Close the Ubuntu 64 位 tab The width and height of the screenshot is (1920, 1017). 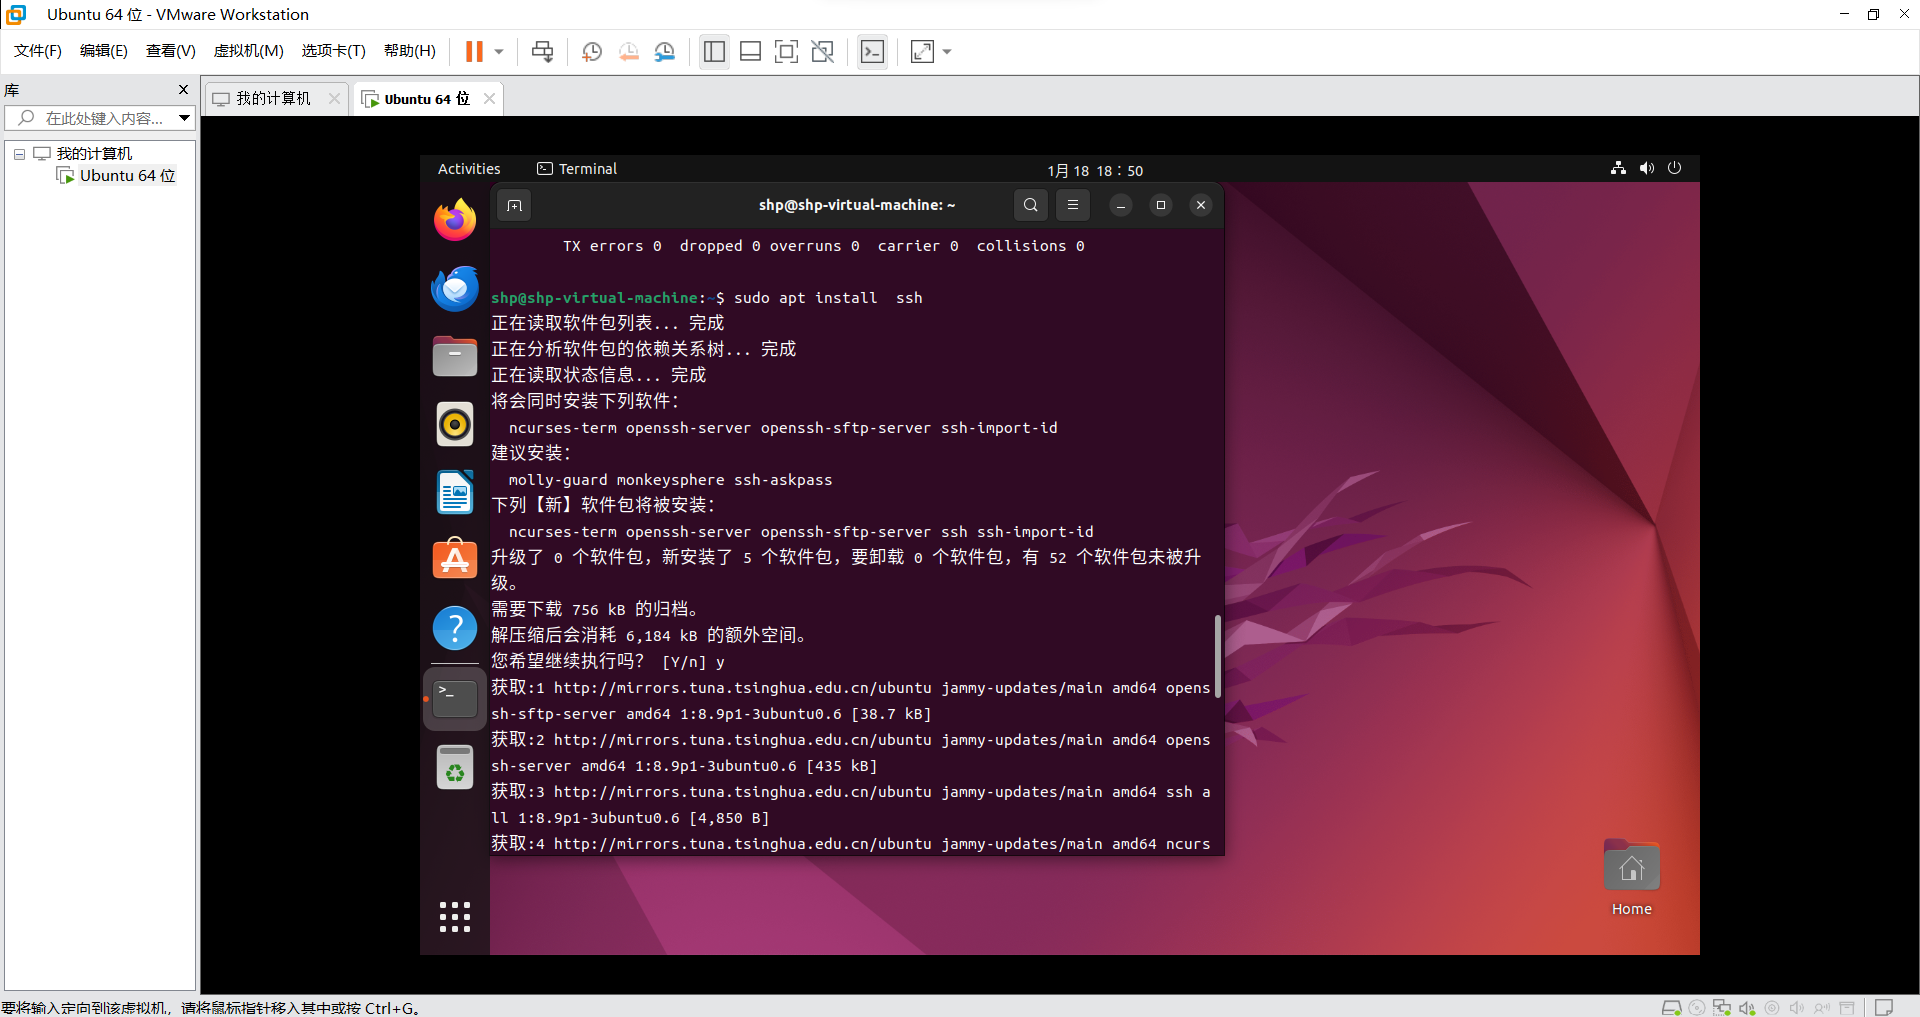pos(489,98)
